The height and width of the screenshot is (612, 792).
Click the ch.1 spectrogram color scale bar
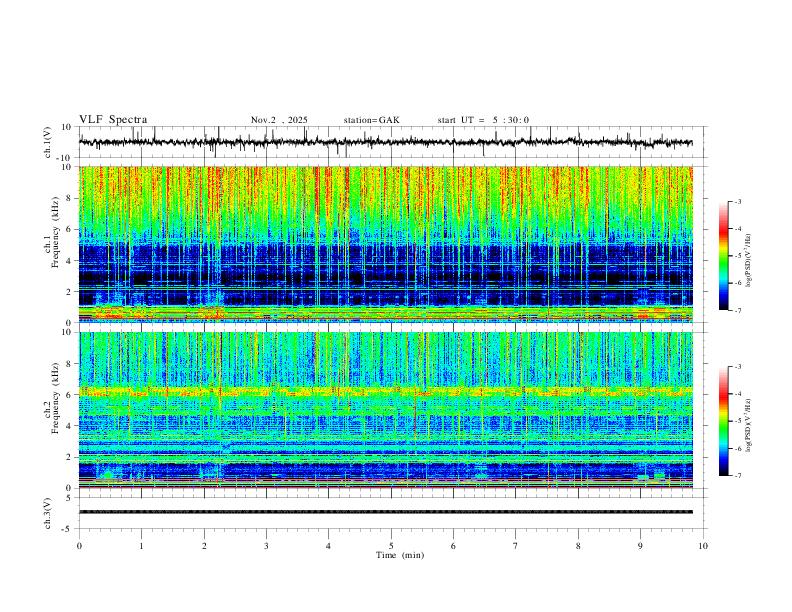[723, 256]
